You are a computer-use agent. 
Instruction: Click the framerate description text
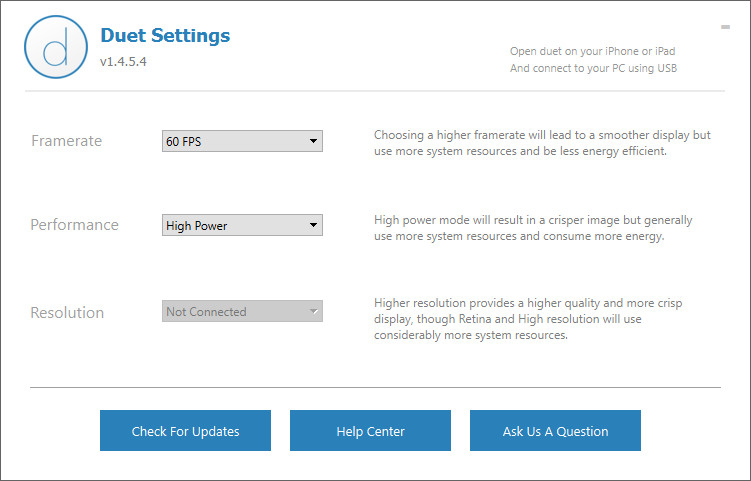(542, 143)
